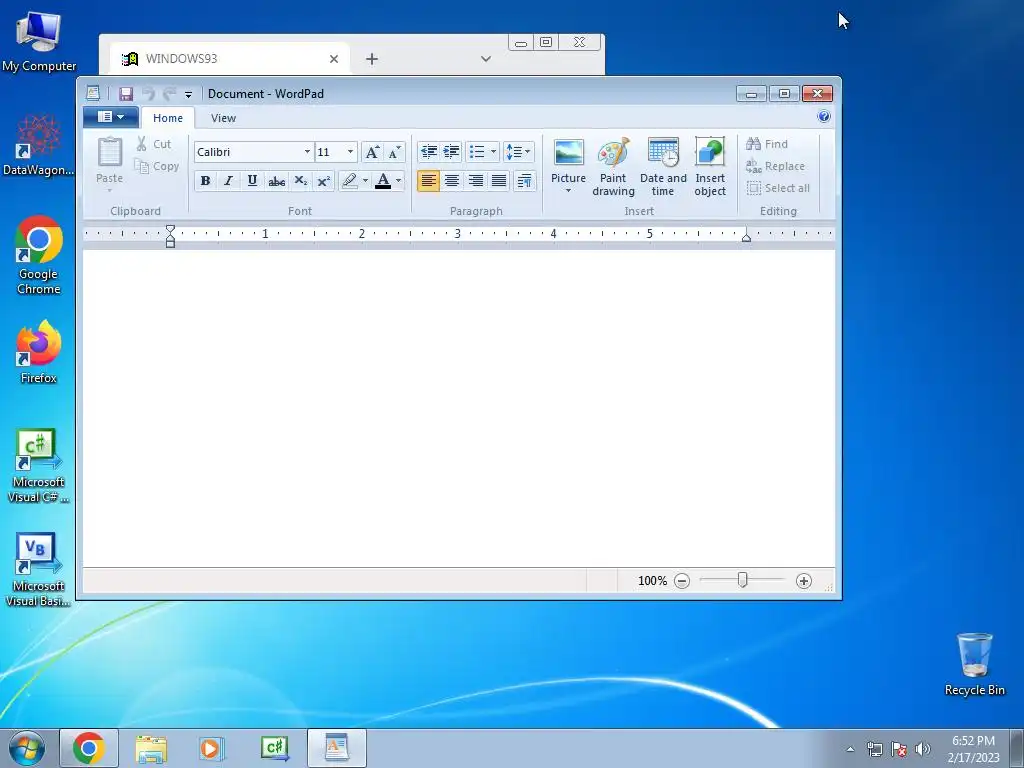The width and height of the screenshot is (1024, 768).
Task: Toggle Subscript formatting
Action: [300, 181]
